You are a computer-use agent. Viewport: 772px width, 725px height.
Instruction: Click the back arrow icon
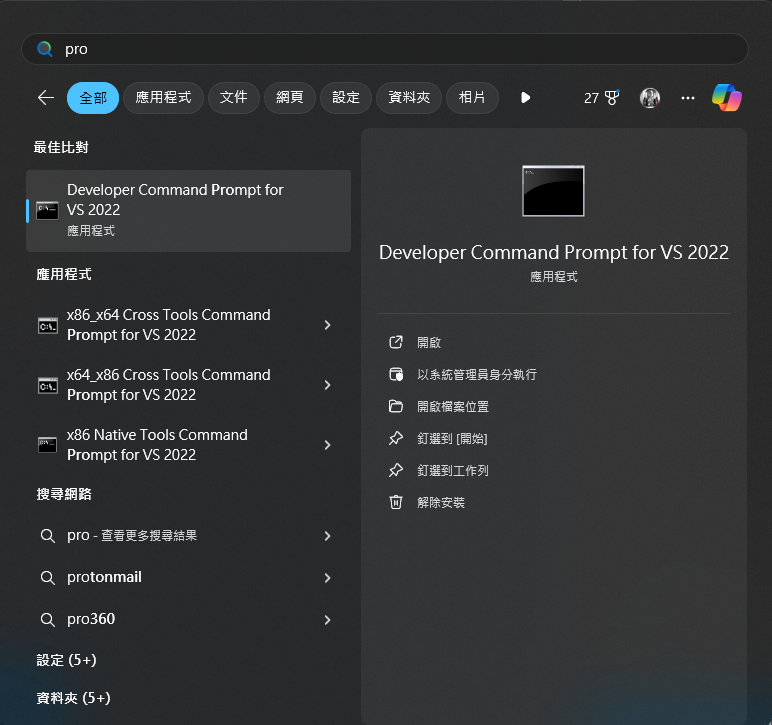click(46, 97)
